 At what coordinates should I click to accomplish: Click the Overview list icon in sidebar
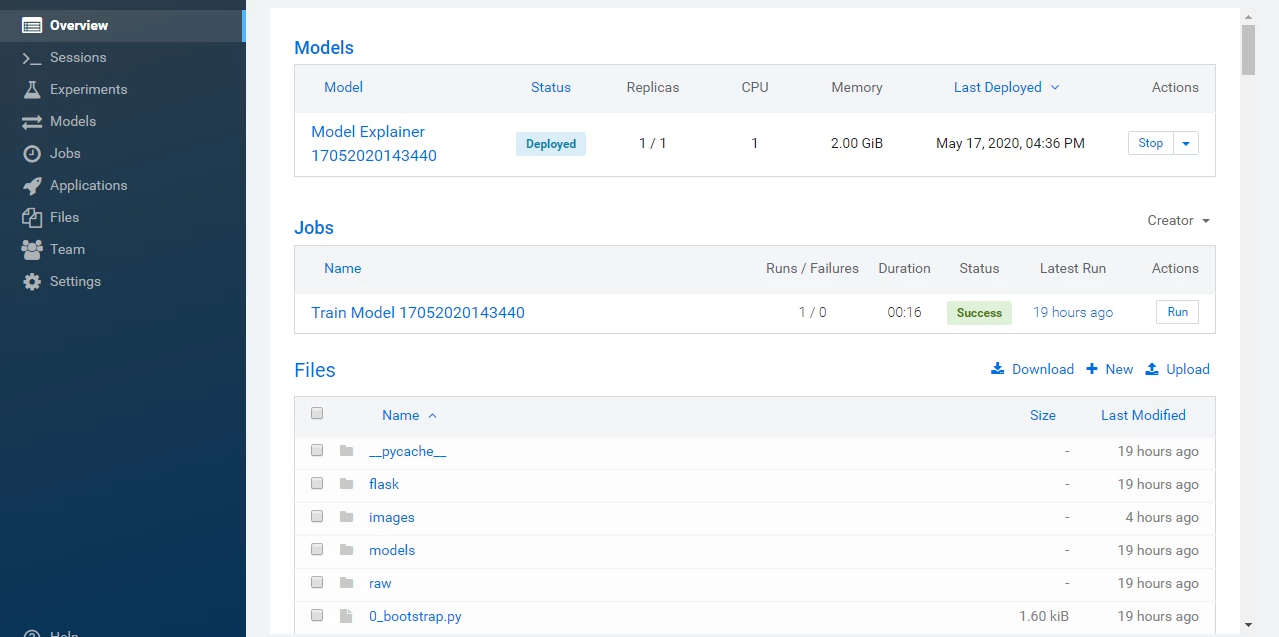[32, 25]
